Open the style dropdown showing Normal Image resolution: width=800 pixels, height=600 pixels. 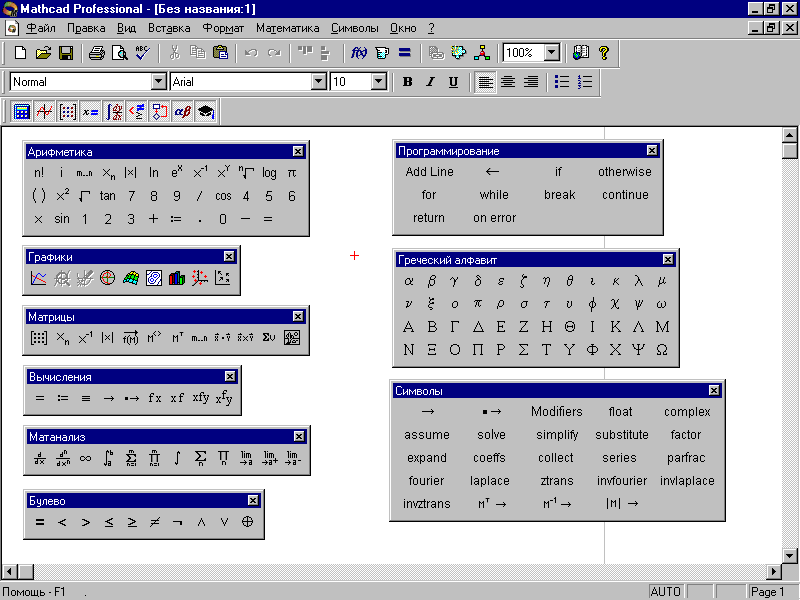point(159,82)
